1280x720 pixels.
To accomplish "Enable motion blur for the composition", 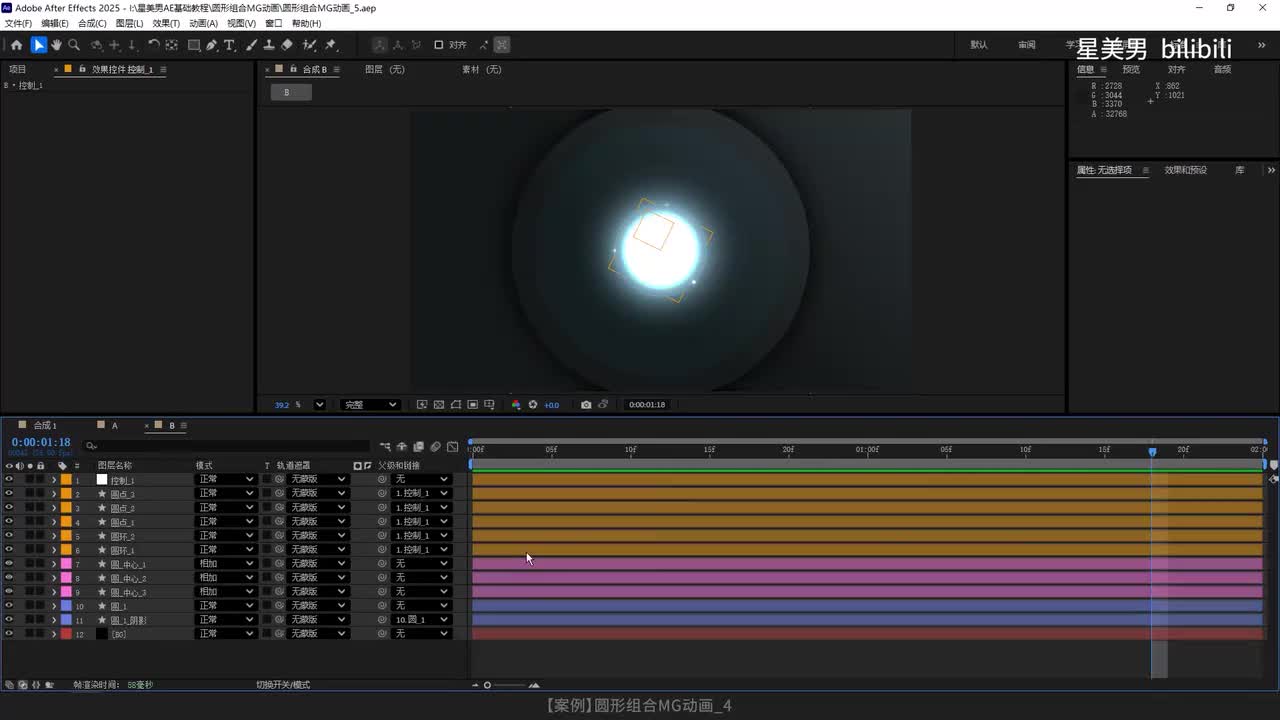I will tap(436, 447).
